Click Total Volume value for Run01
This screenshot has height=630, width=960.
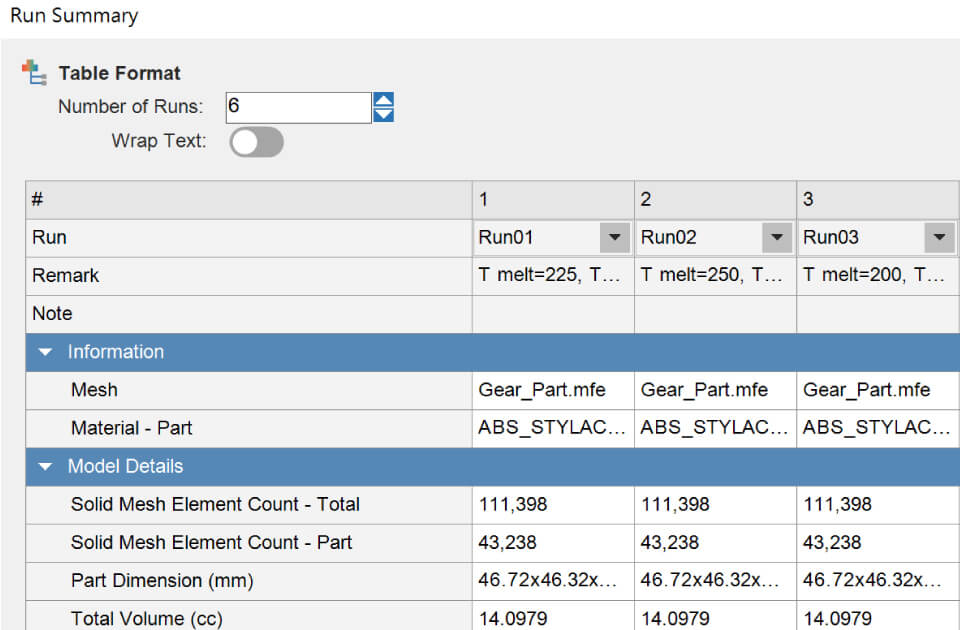[552, 618]
